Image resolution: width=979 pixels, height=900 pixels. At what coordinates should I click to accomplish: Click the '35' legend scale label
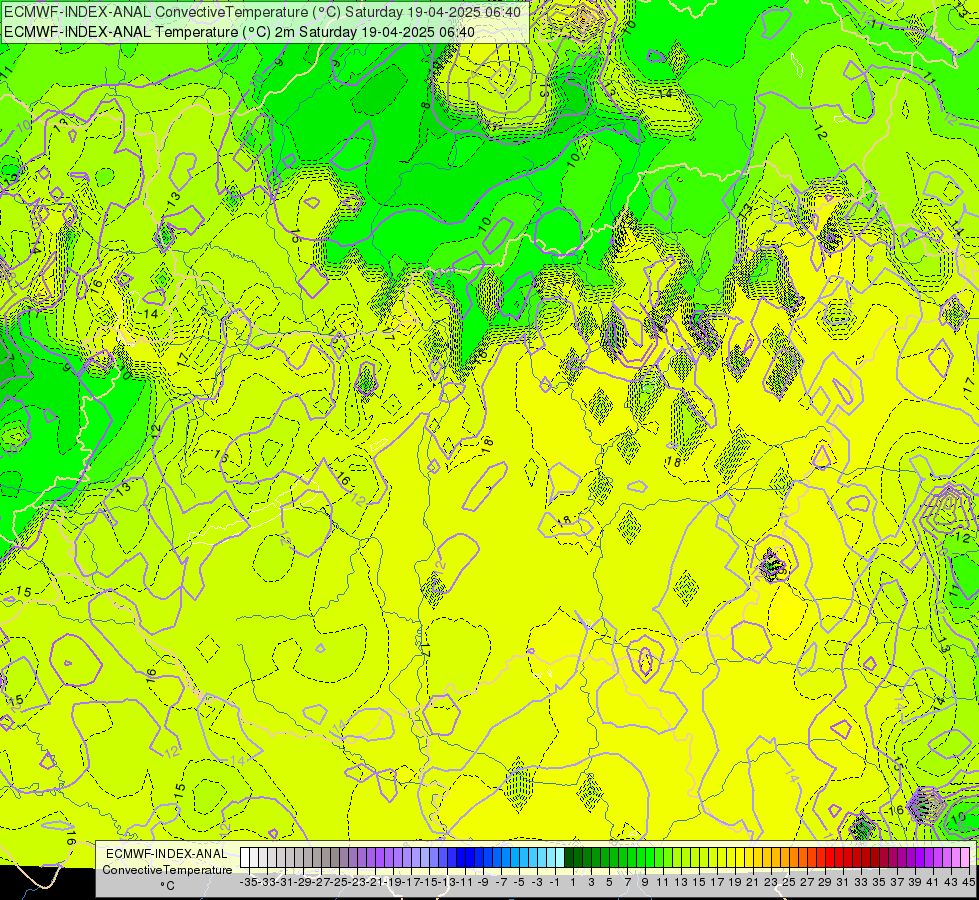click(x=879, y=882)
